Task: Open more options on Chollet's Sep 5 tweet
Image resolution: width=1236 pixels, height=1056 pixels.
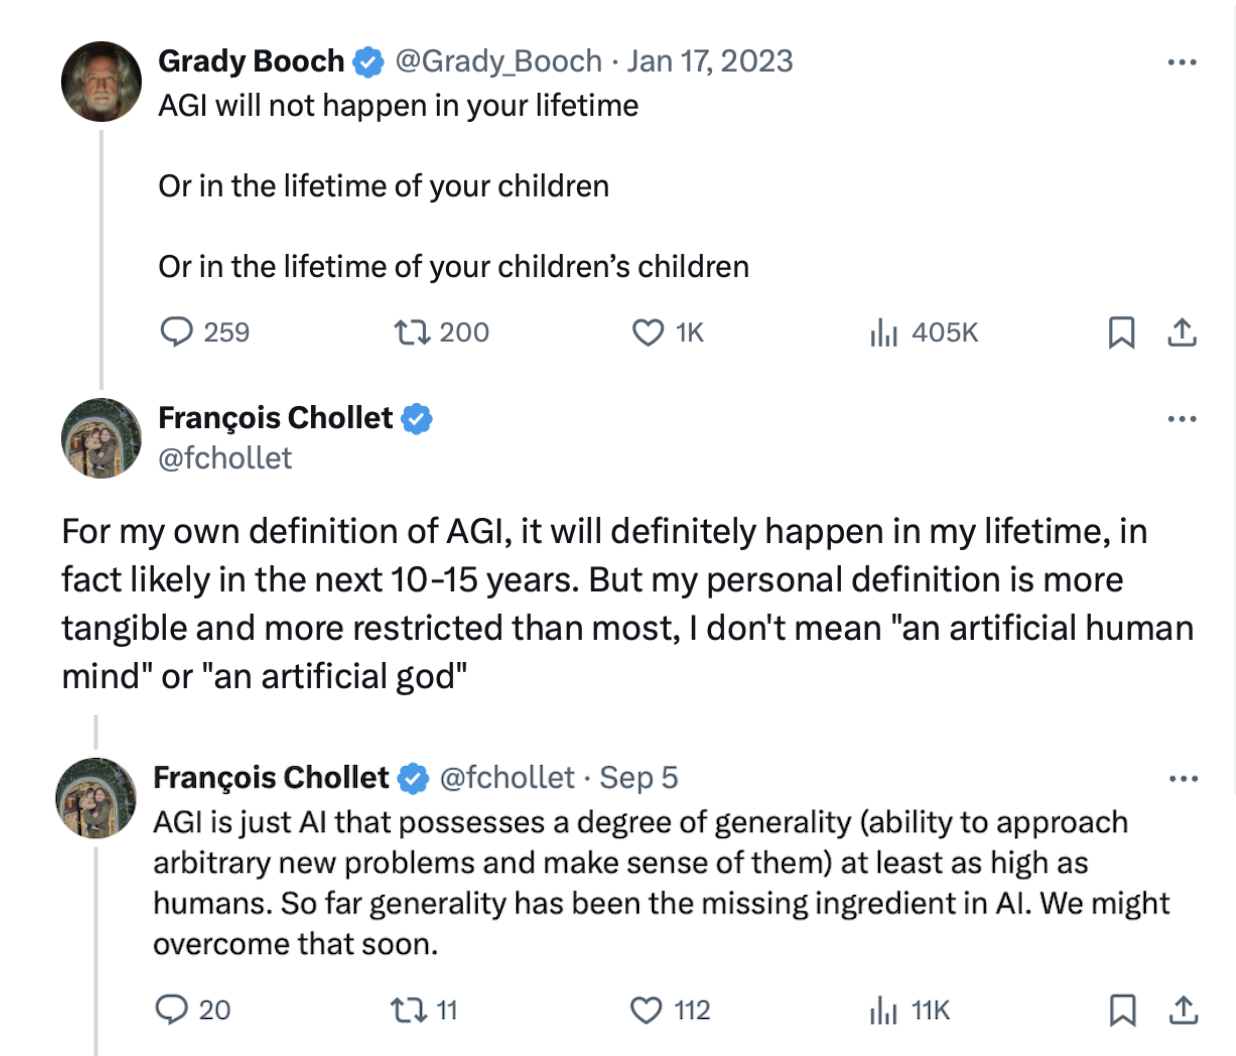Action: coord(1182,779)
